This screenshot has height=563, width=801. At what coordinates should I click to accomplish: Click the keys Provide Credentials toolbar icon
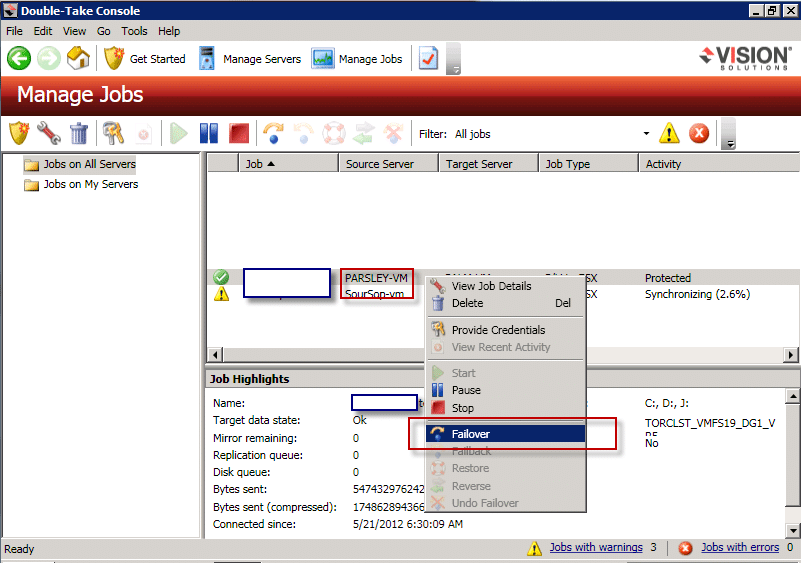[114, 133]
